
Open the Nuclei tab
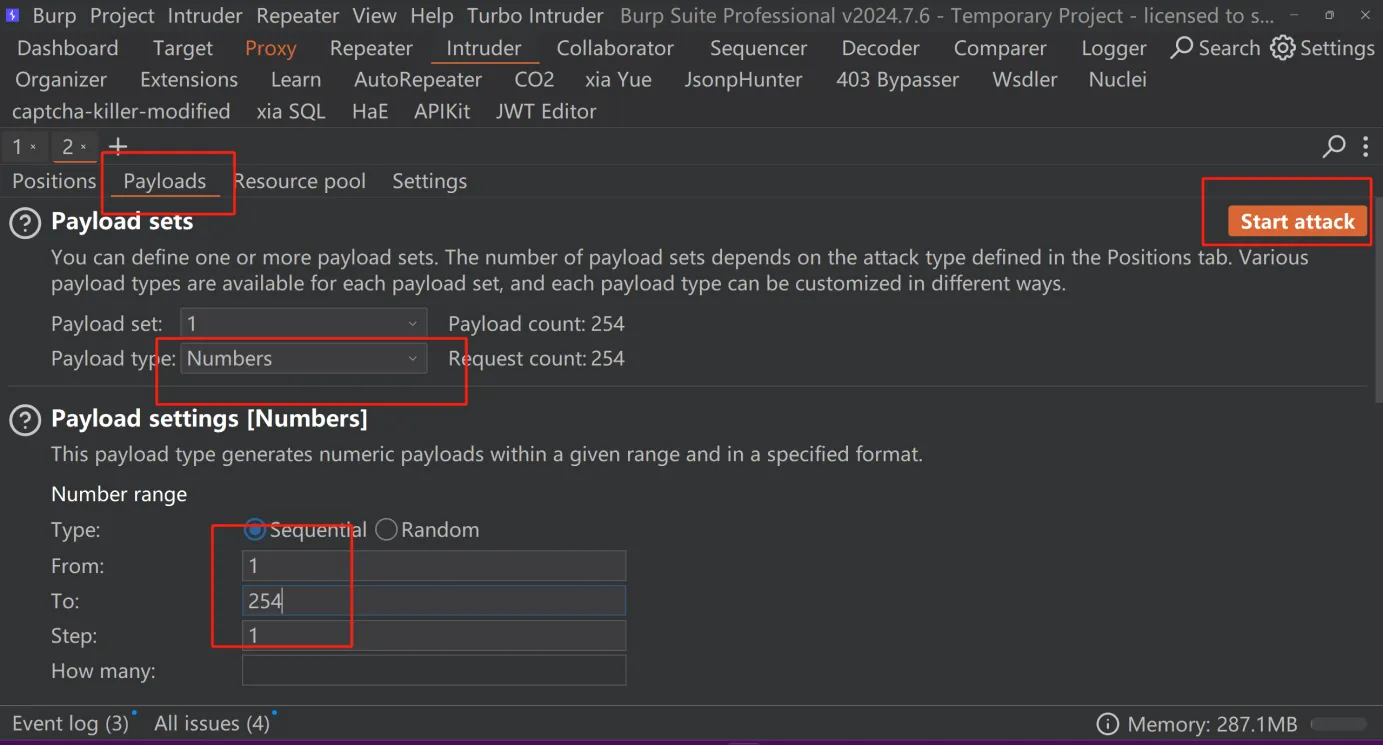[x=1118, y=79]
